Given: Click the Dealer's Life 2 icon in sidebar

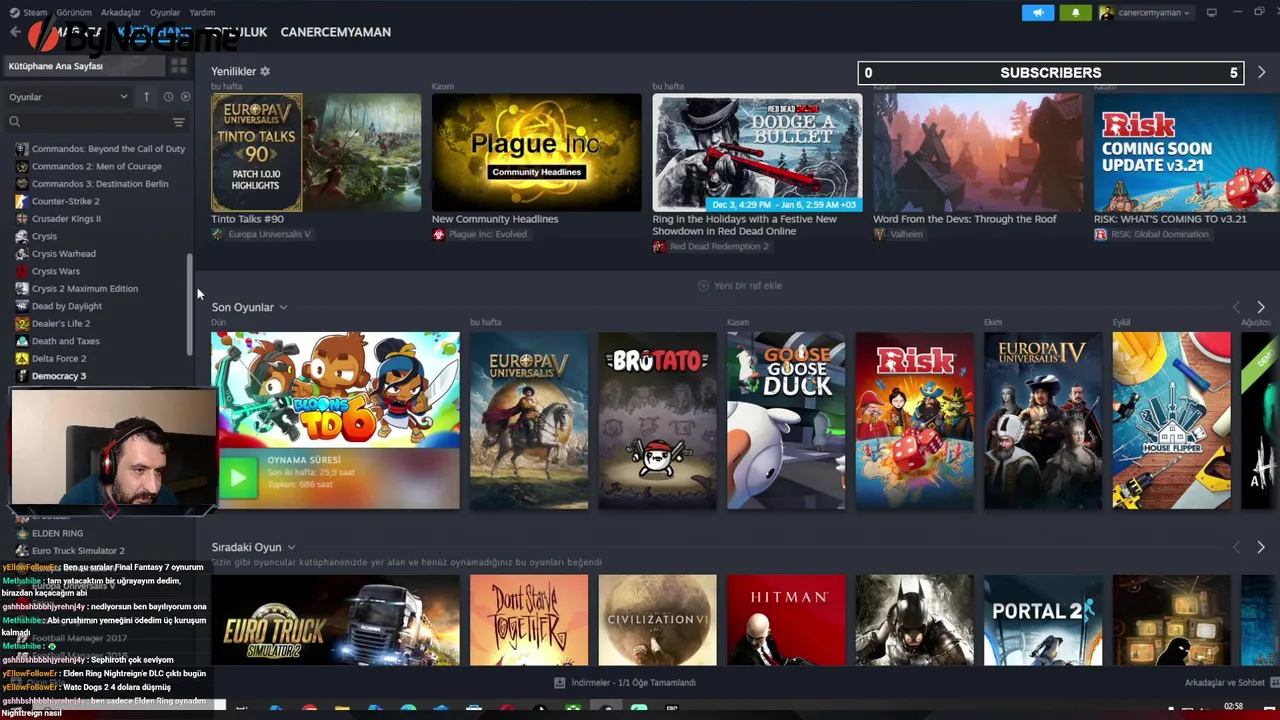Looking at the screenshot, I should click(22, 324).
